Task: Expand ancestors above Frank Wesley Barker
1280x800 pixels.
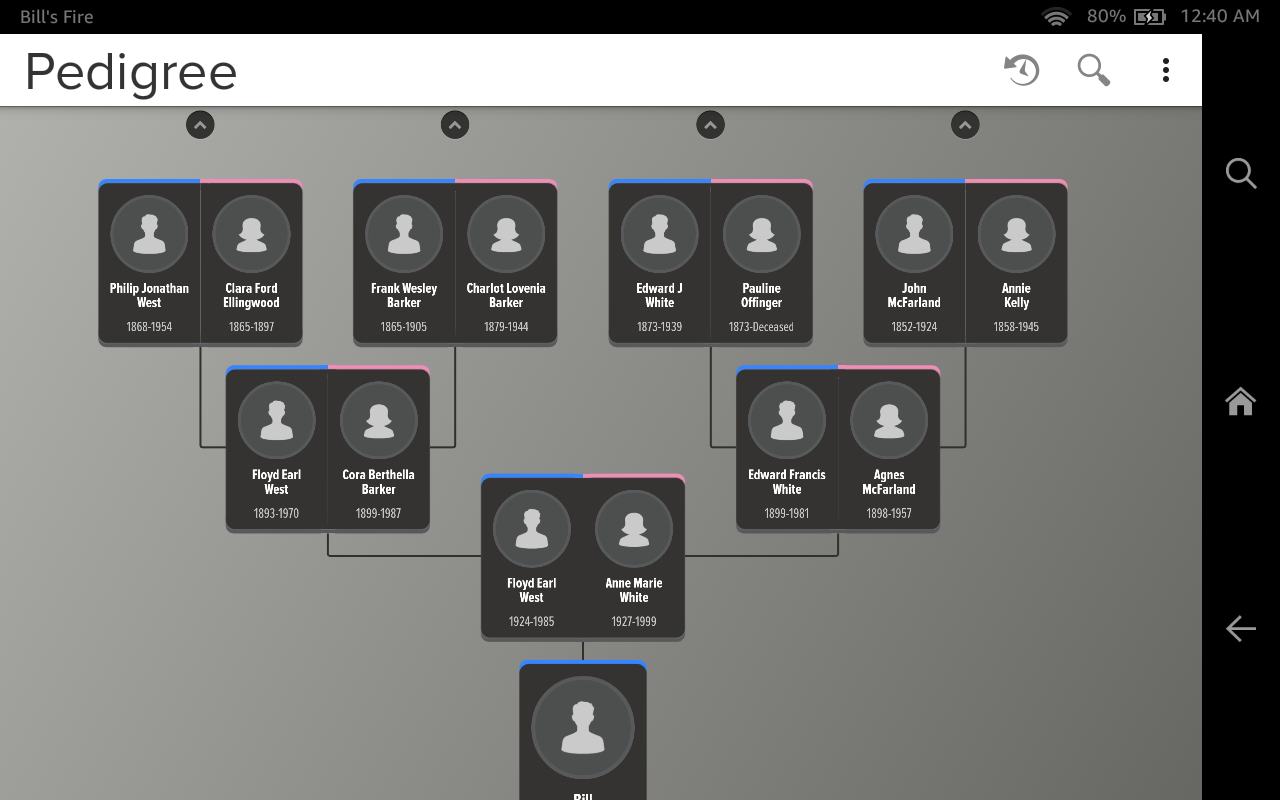Action: 455,124
